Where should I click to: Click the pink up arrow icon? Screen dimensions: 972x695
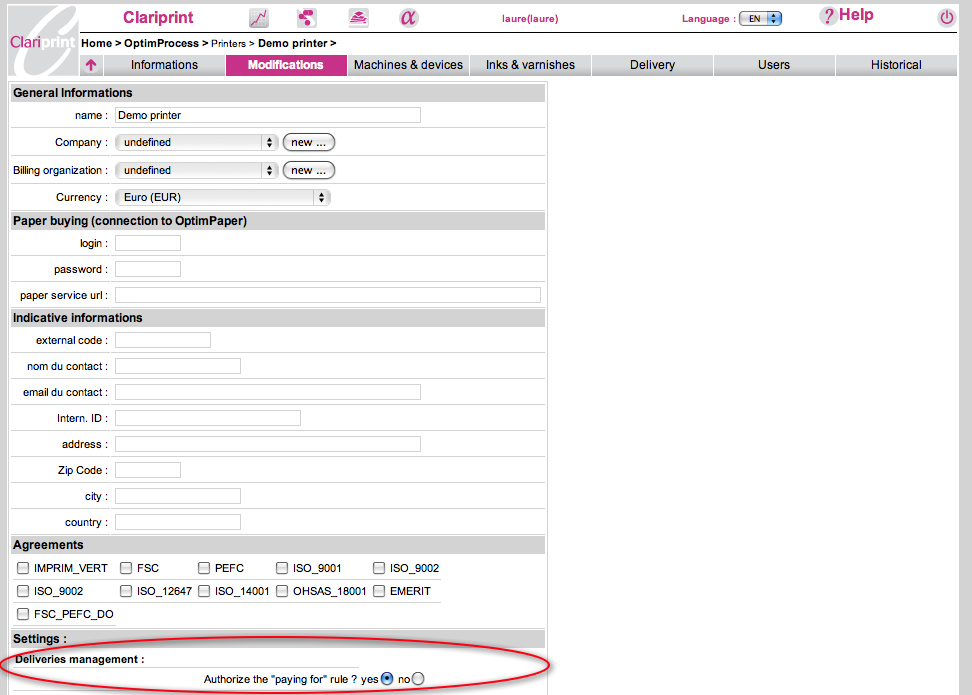pos(91,66)
